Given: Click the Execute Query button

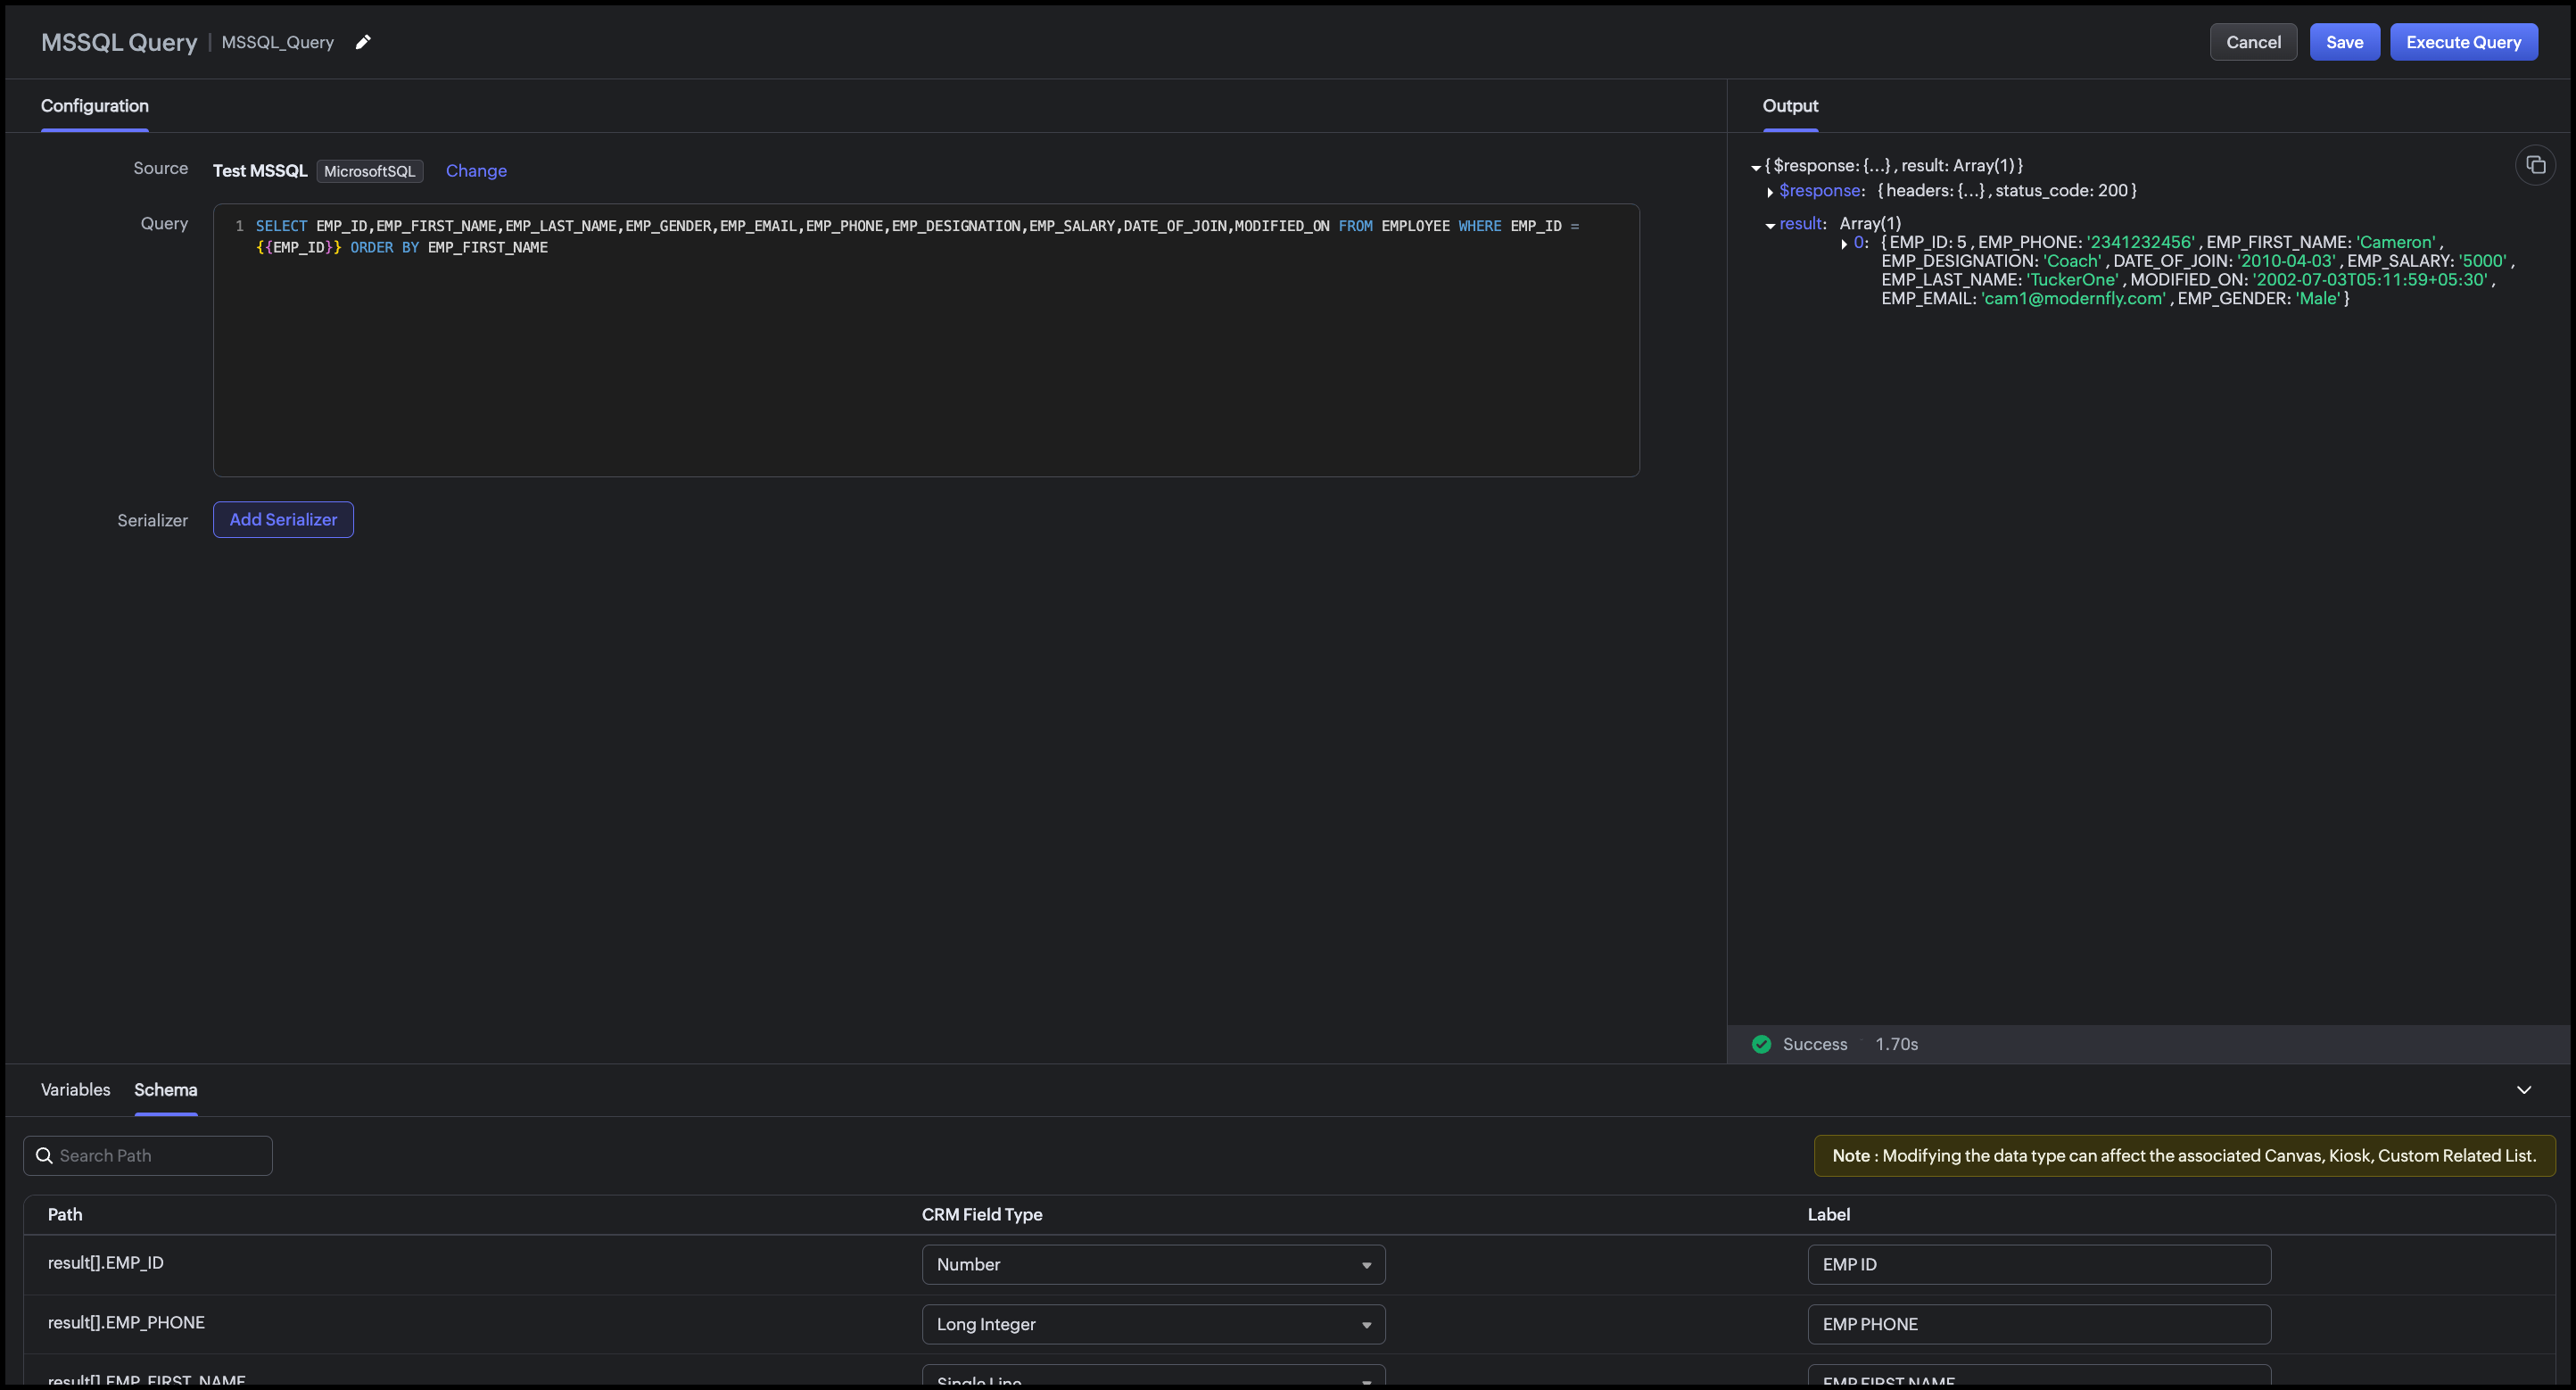Looking at the screenshot, I should (x=2463, y=42).
